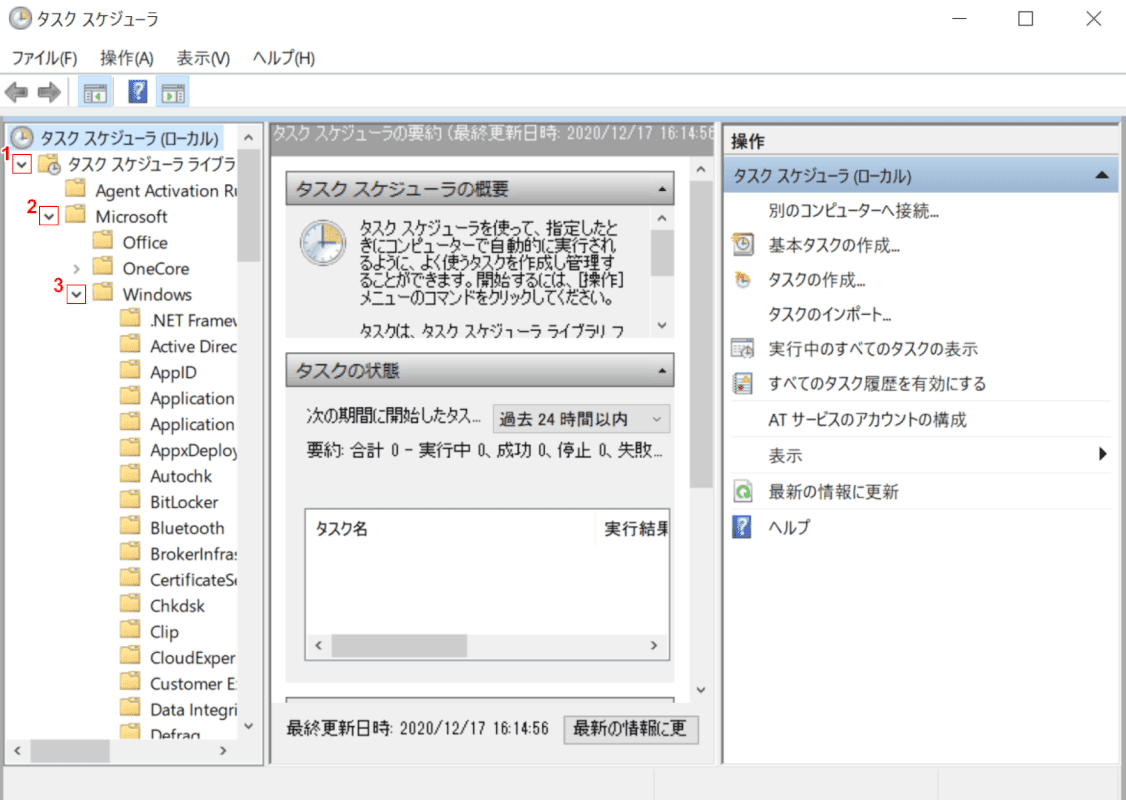1126x800 pixels.
Task: Click the すべてのタスク履歴を有効にする icon
Action: [x=743, y=383]
